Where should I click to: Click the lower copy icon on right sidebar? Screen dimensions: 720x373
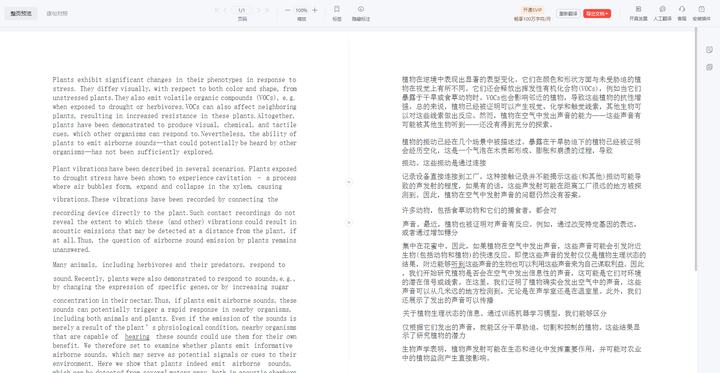pyautogui.click(x=709, y=68)
